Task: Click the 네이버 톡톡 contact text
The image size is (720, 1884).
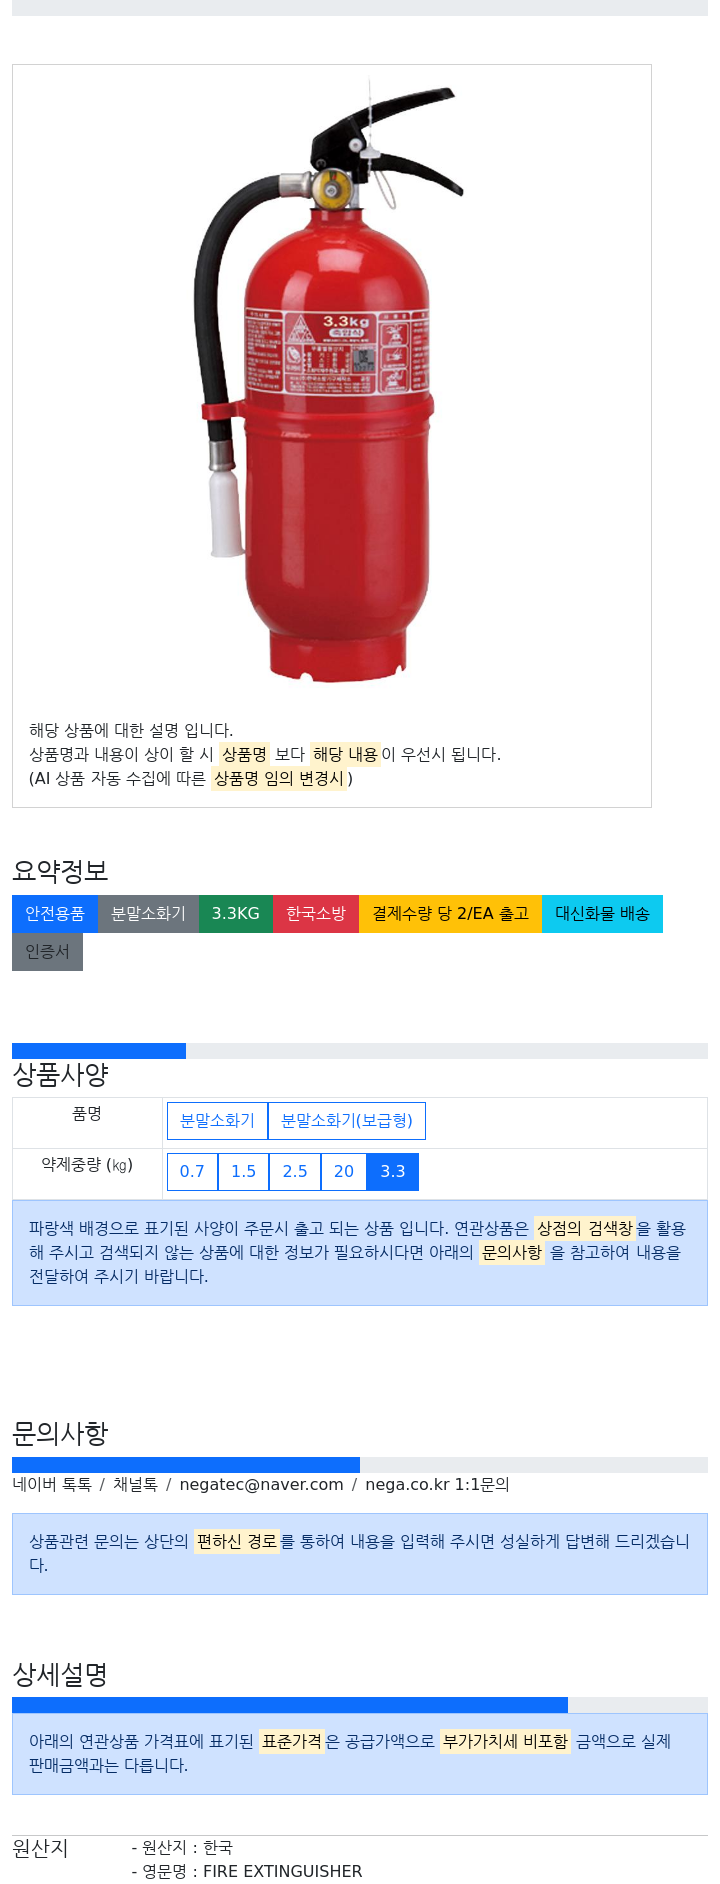Action: tap(52, 1485)
